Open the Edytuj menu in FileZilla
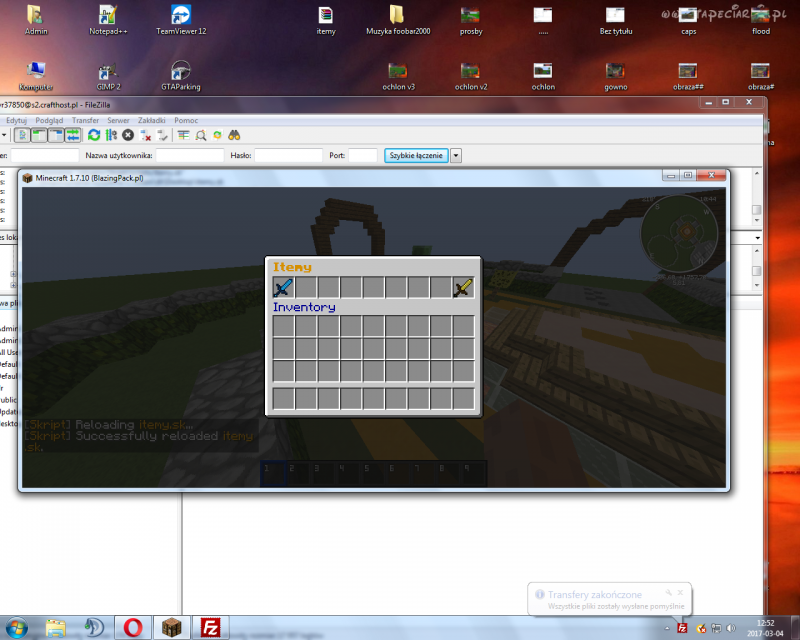This screenshot has width=800, height=640. click(16, 120)
